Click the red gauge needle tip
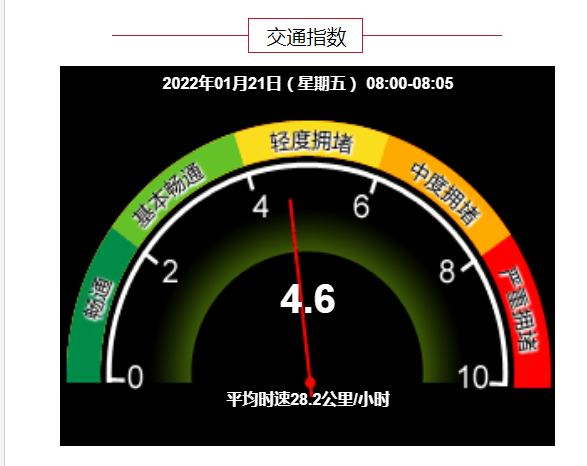587x466 pixels. (x=290, y=201)
